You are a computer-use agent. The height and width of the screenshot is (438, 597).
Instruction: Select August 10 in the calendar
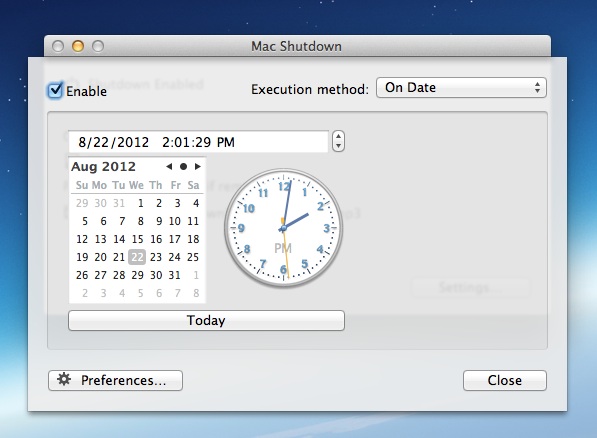click(x=174, y=221)
